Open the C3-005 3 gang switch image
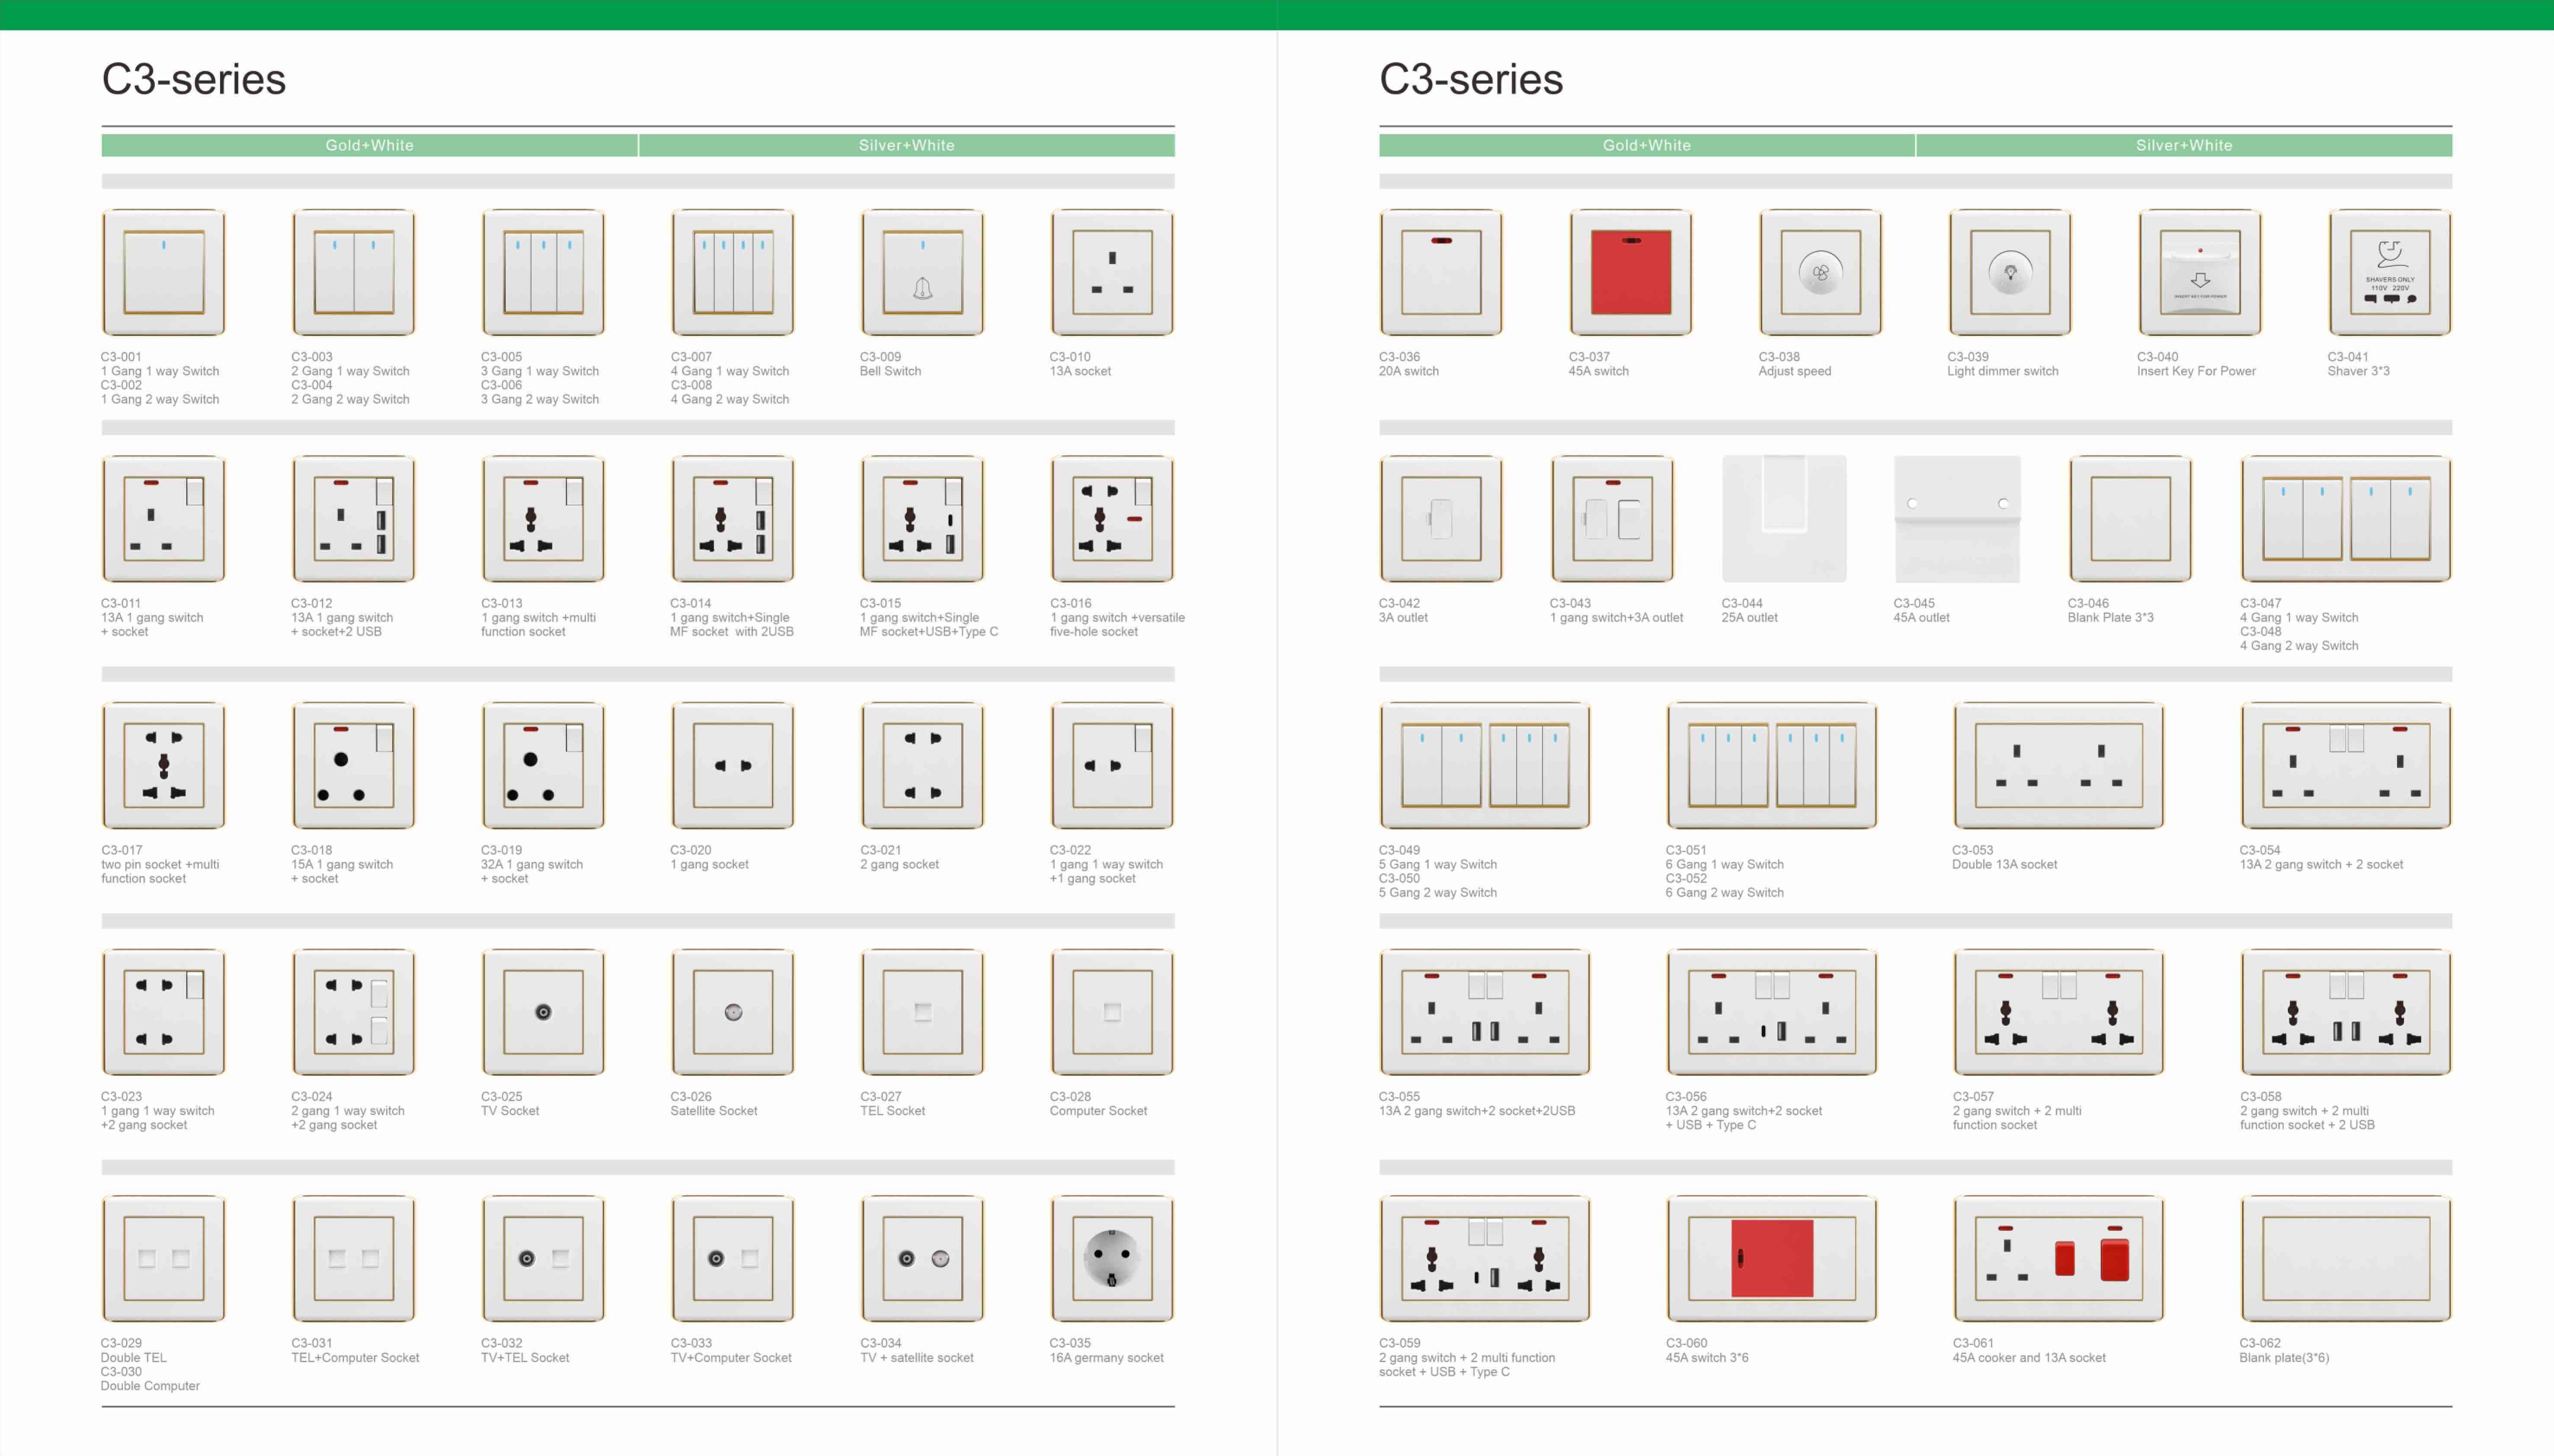 coord(543,272)
